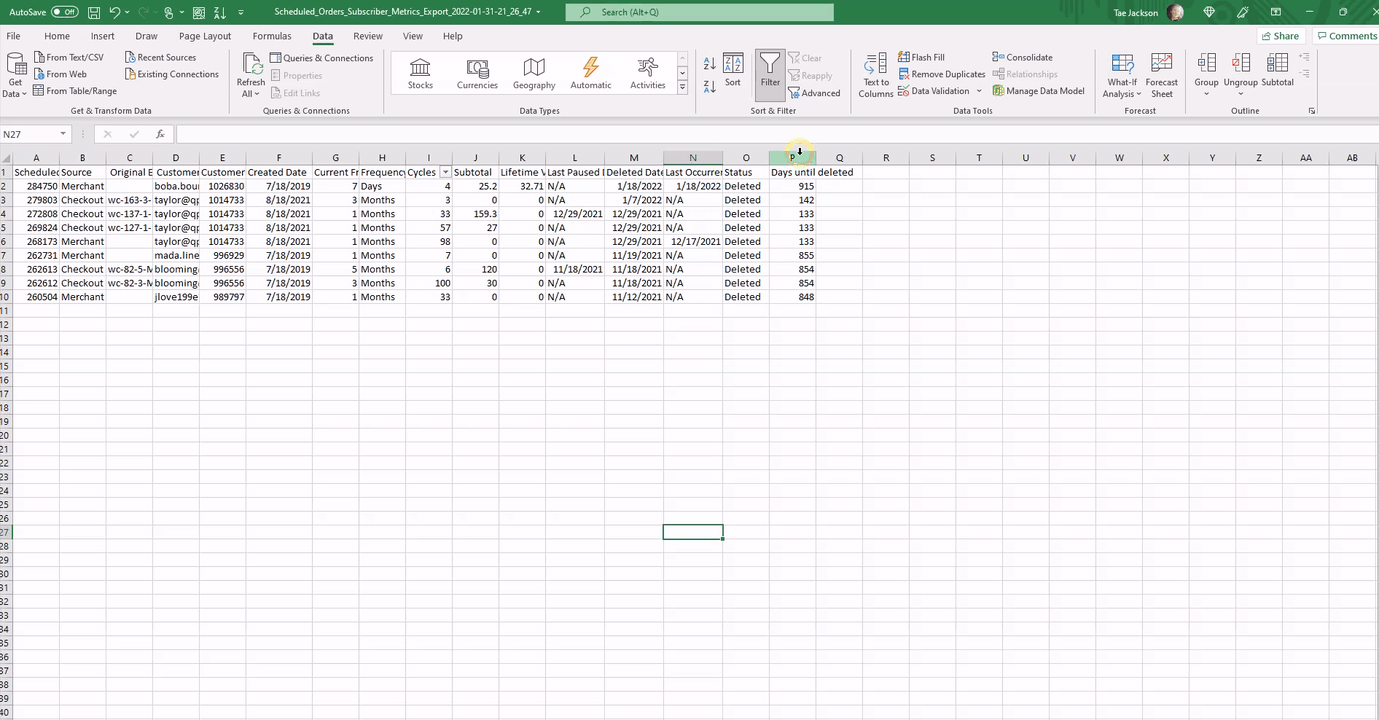Import data From Text/CSV
This screenshot has width=1379, height=720.
pyautogui.click(x=68, y=58)
